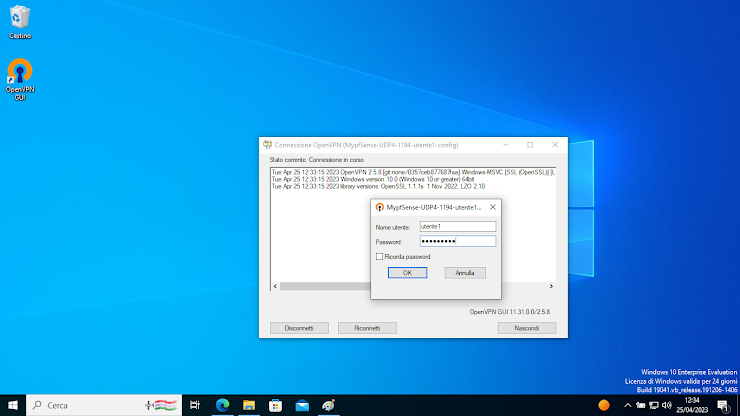Select the OpenVPN GUI desktop shortcut
Screen dimensions: 740x416
pyautogui.click(x=20, y=79)
